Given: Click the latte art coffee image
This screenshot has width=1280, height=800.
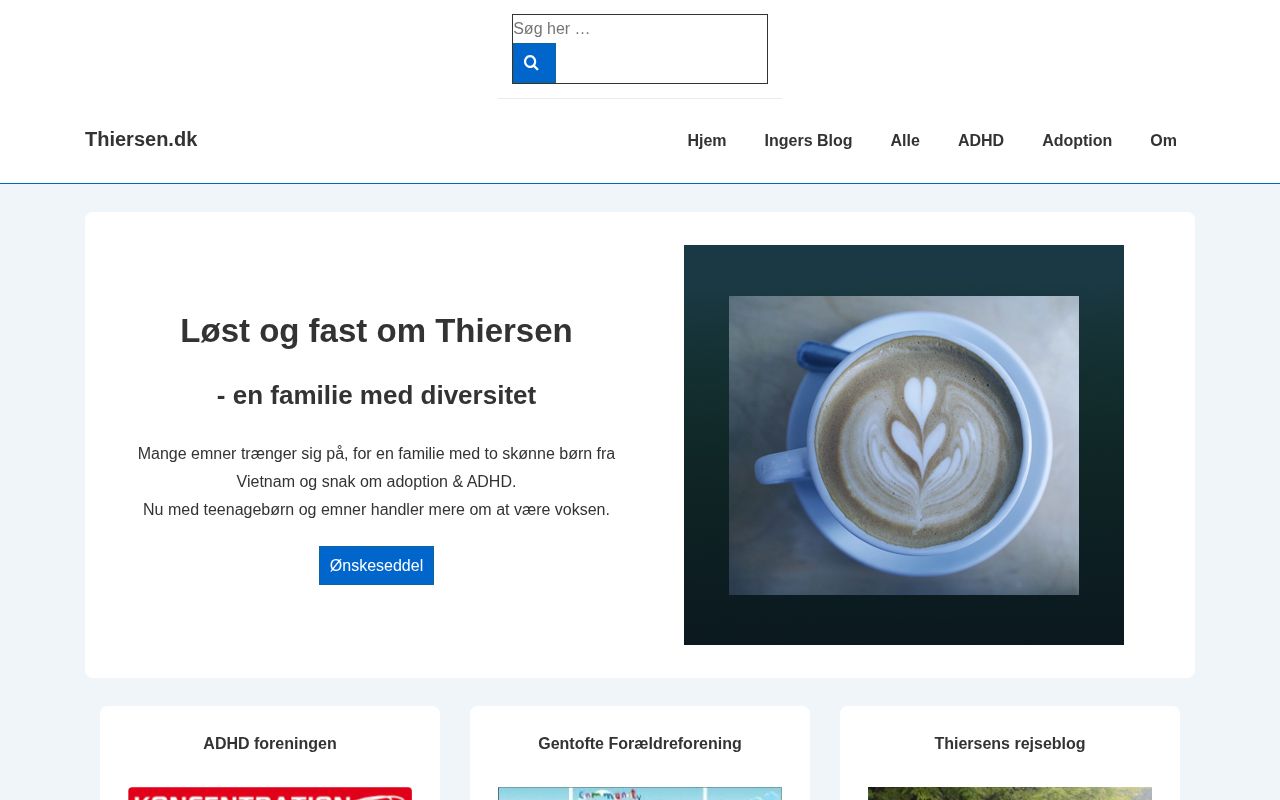Looking at the screenshot, I should [904, 445].
